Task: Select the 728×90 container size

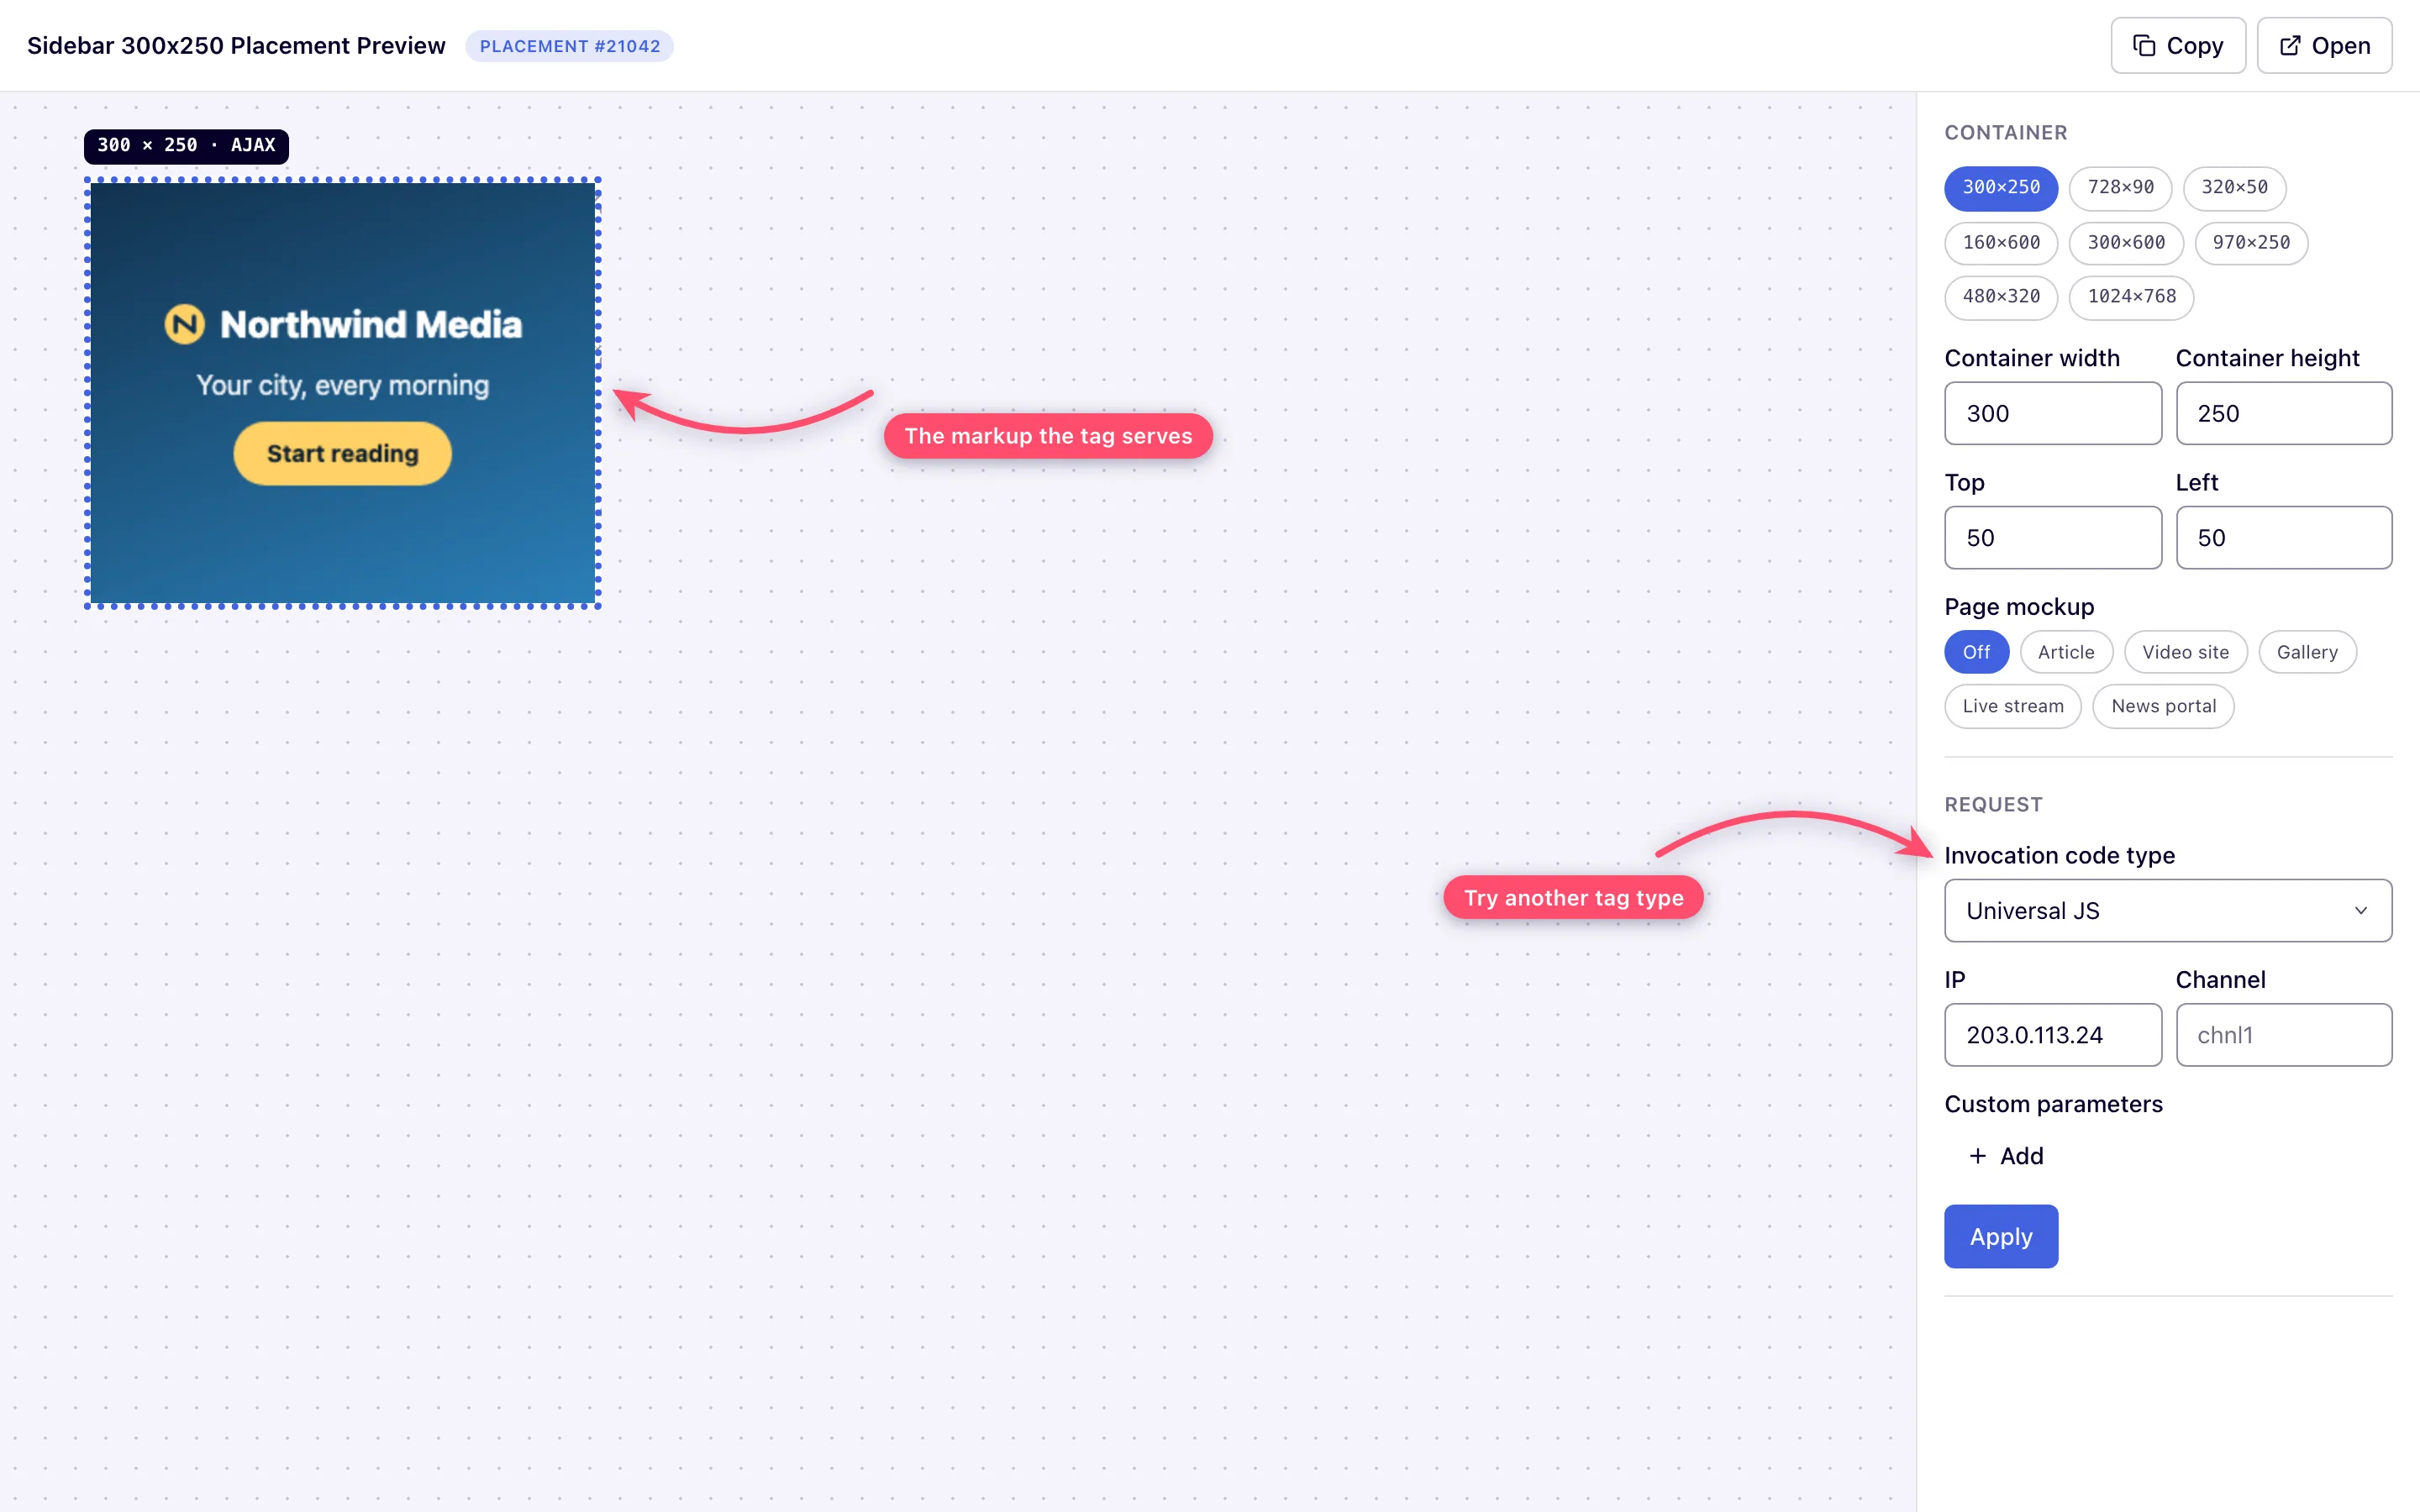Action: coord(2120,188)
